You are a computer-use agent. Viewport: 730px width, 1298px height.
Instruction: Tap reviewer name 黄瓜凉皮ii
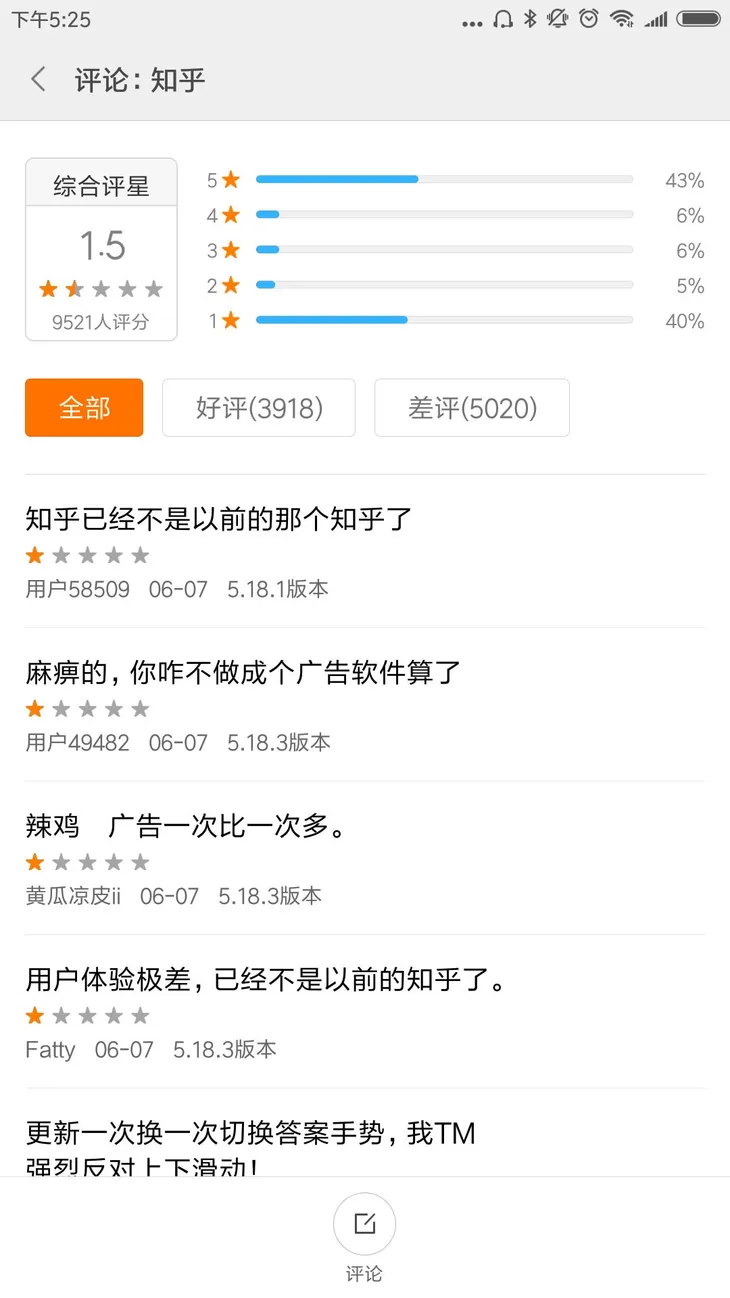click(x=73, y=896)
